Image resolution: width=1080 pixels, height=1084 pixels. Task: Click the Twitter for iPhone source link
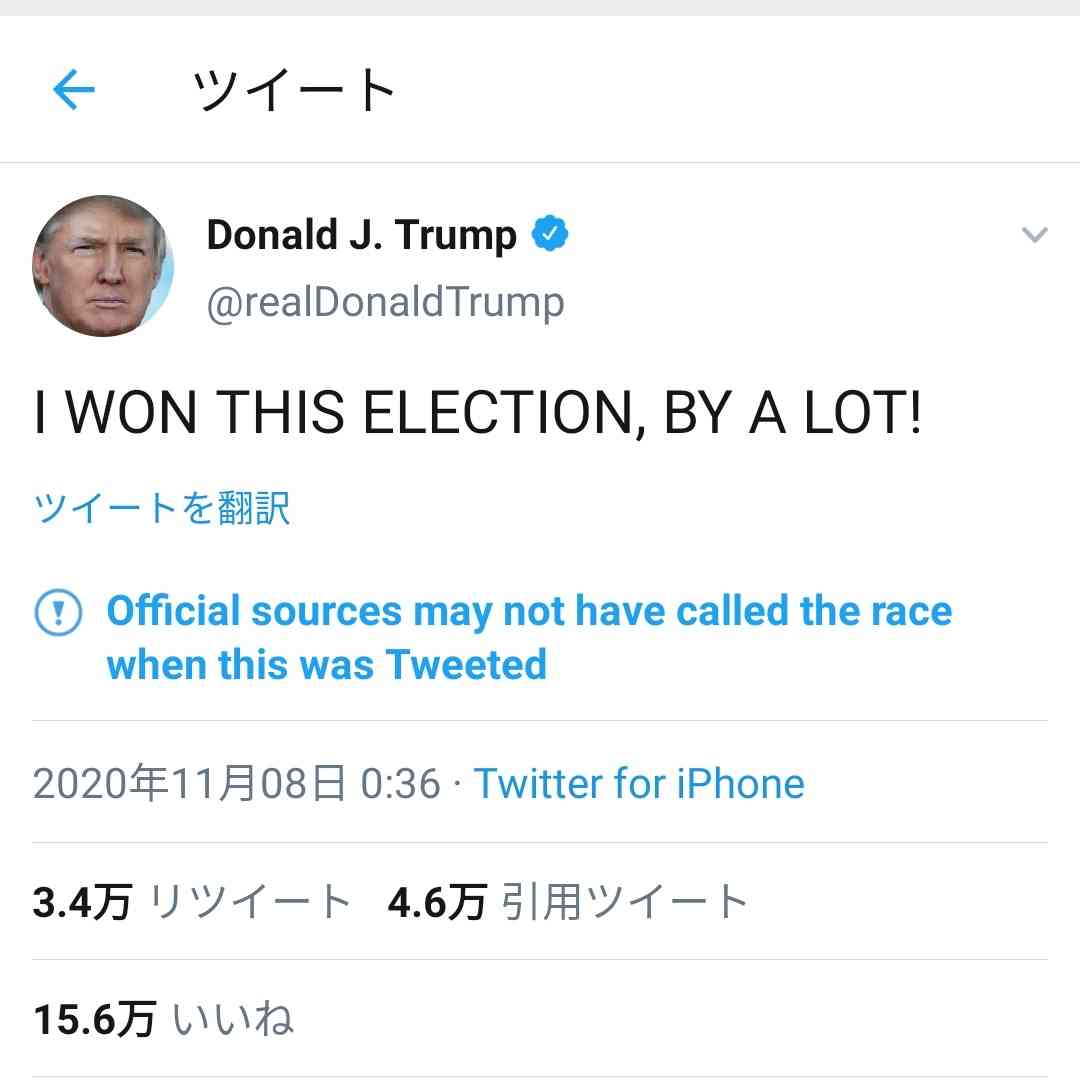tap(638, 783)
